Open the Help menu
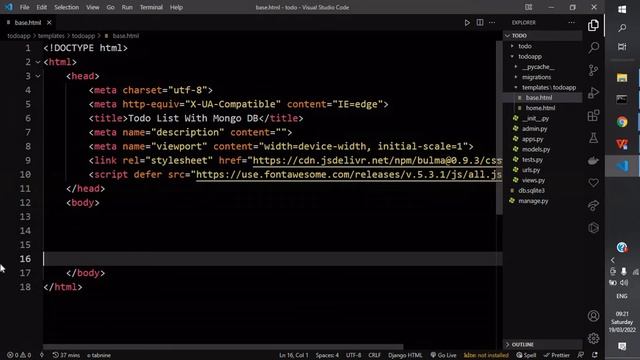 coord(176,7)
